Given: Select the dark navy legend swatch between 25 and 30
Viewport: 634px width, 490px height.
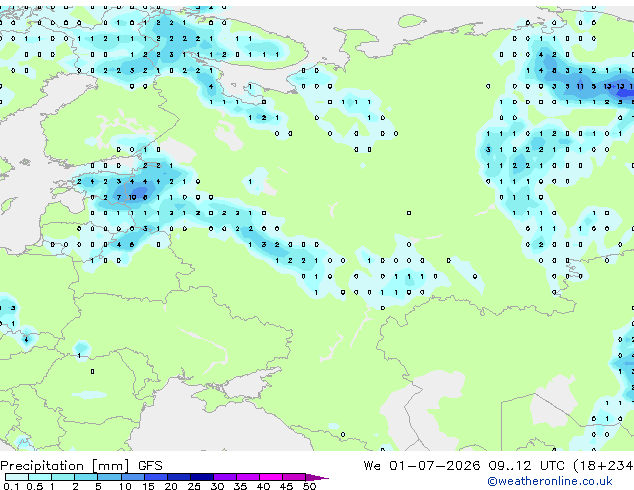Looking at the screenshot, I should pyautogui.click(x=202, y=477).
